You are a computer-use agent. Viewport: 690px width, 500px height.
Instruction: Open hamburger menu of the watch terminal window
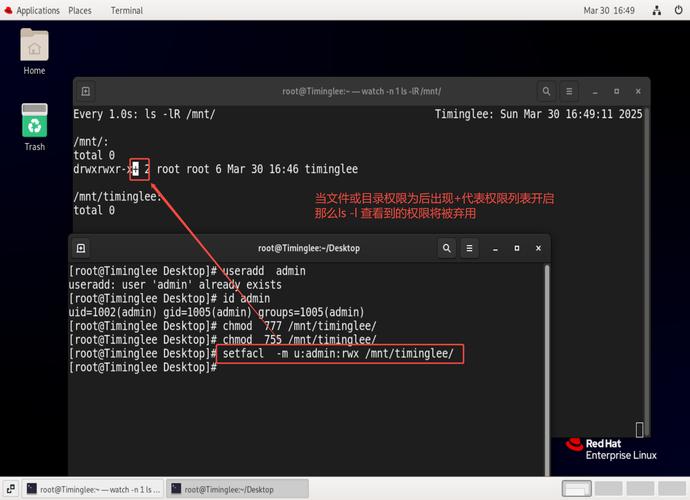[569, 91]
